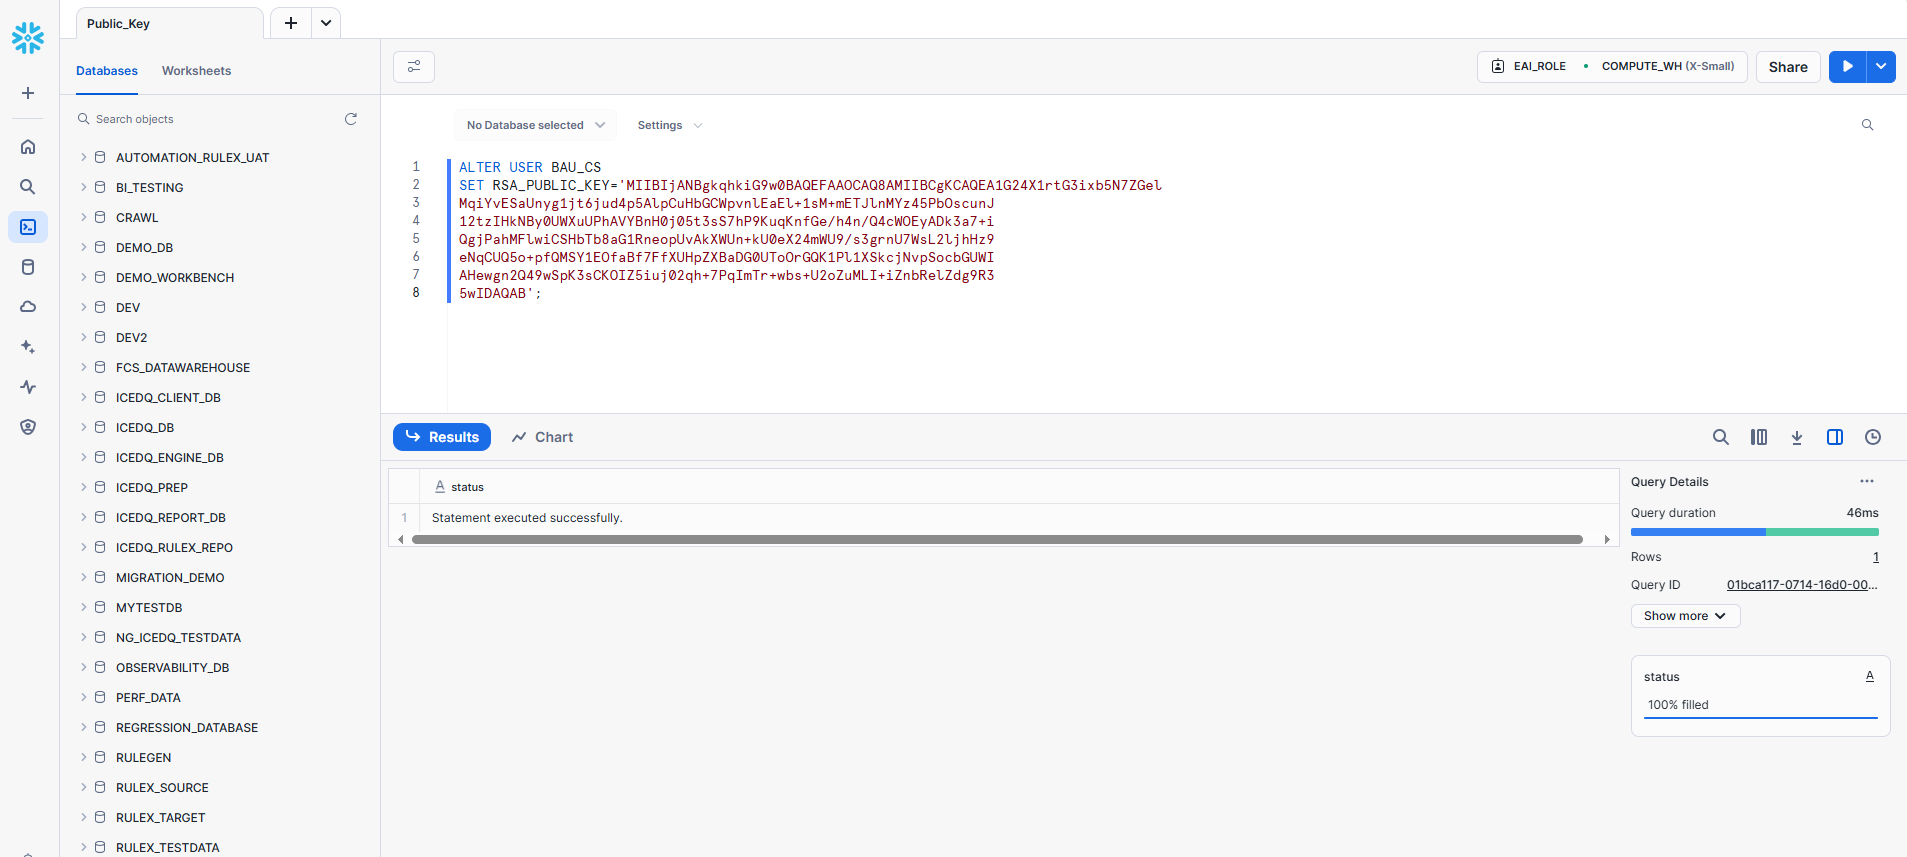1907x857 pixels.
Task: Click the Snowflake logo icon
Action: [28, 38]
